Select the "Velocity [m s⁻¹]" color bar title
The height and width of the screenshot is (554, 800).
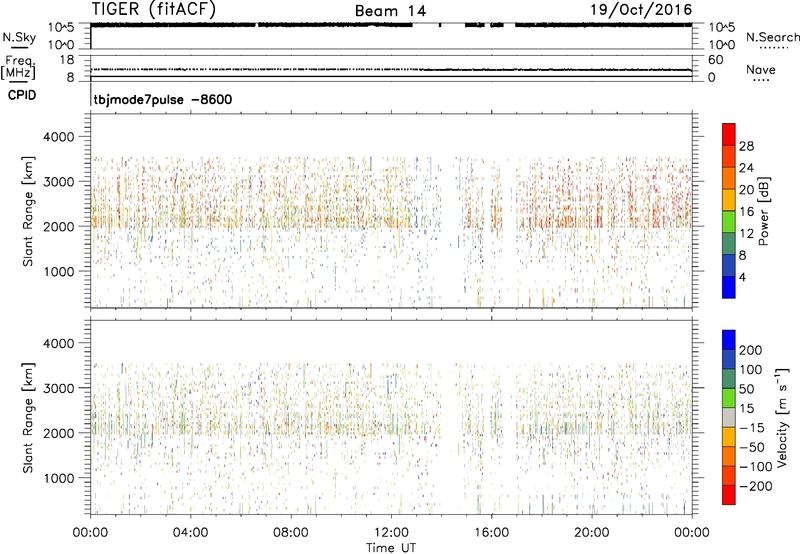[782, 417]
